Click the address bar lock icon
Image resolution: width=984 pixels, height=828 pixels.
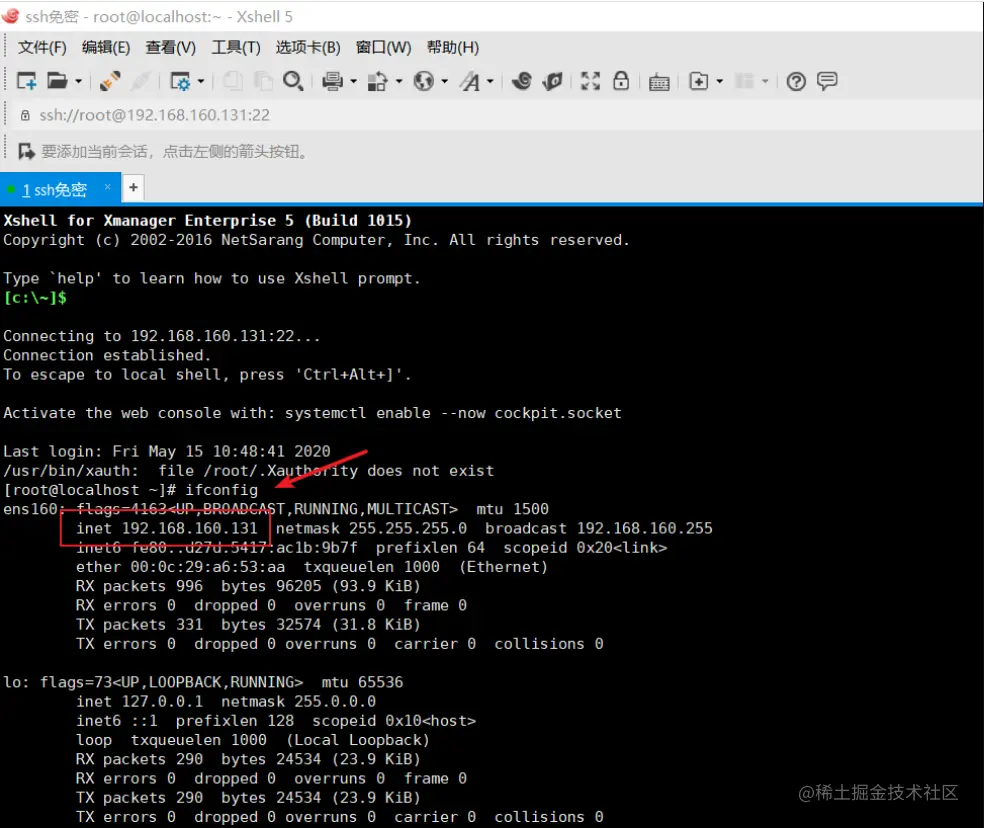(25, 115)
